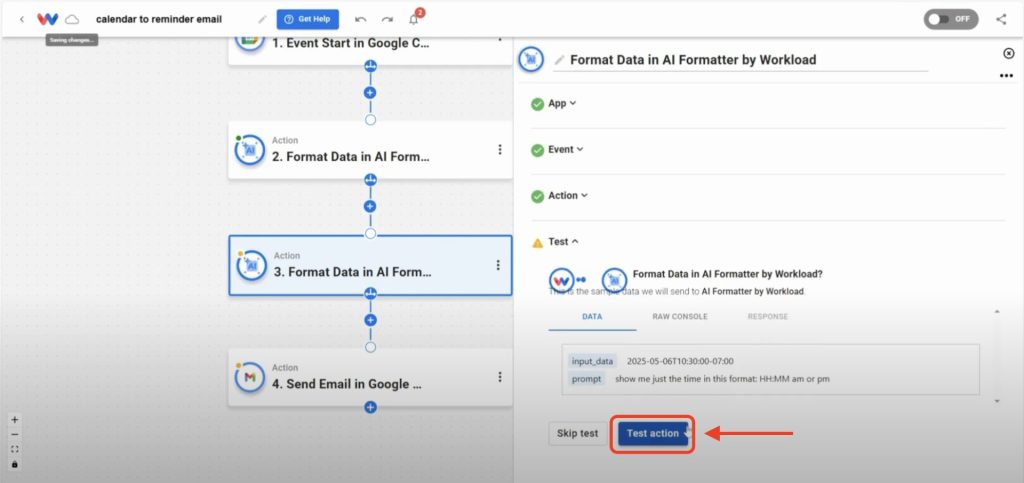This screenshot has width=1024, height=483.
Task: Zoom out on the canvas
Action: (15, 435)
